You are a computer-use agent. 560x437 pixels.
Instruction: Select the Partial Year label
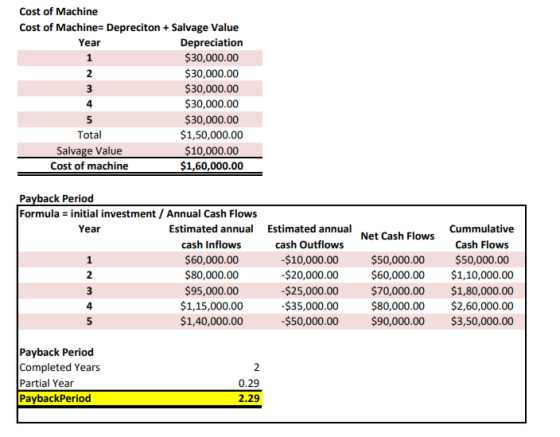(x=46, y=383)
